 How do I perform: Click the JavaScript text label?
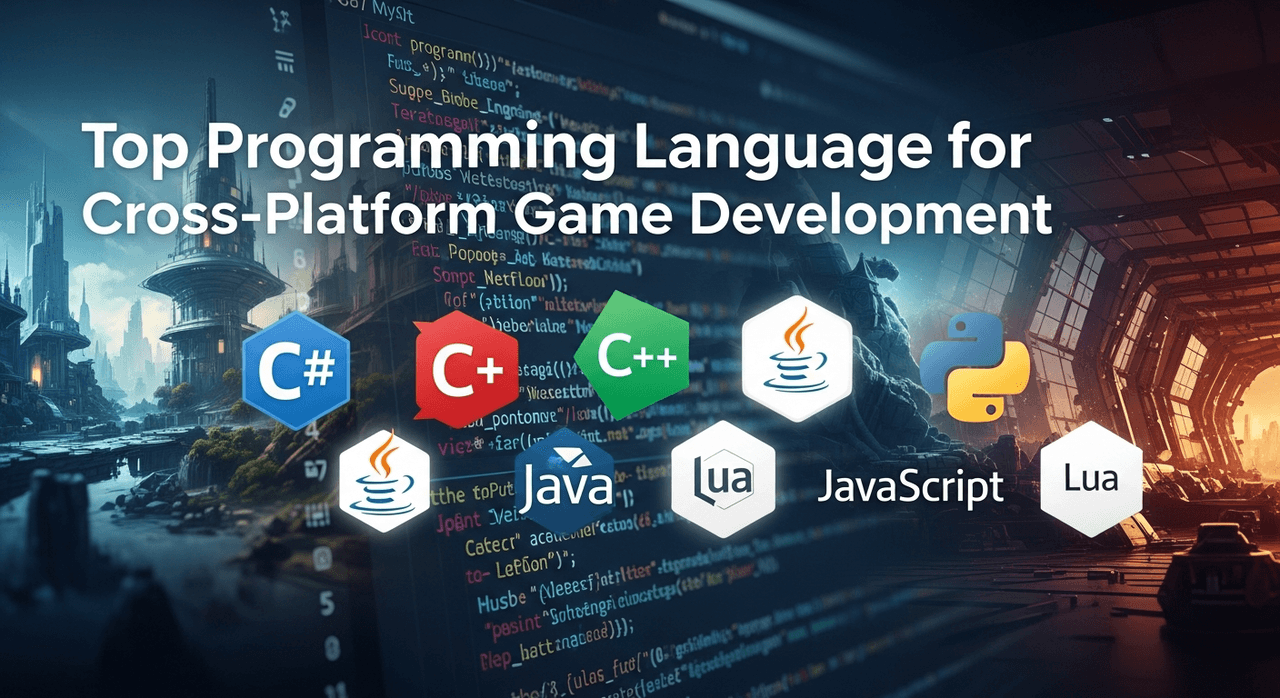[910, 487]
